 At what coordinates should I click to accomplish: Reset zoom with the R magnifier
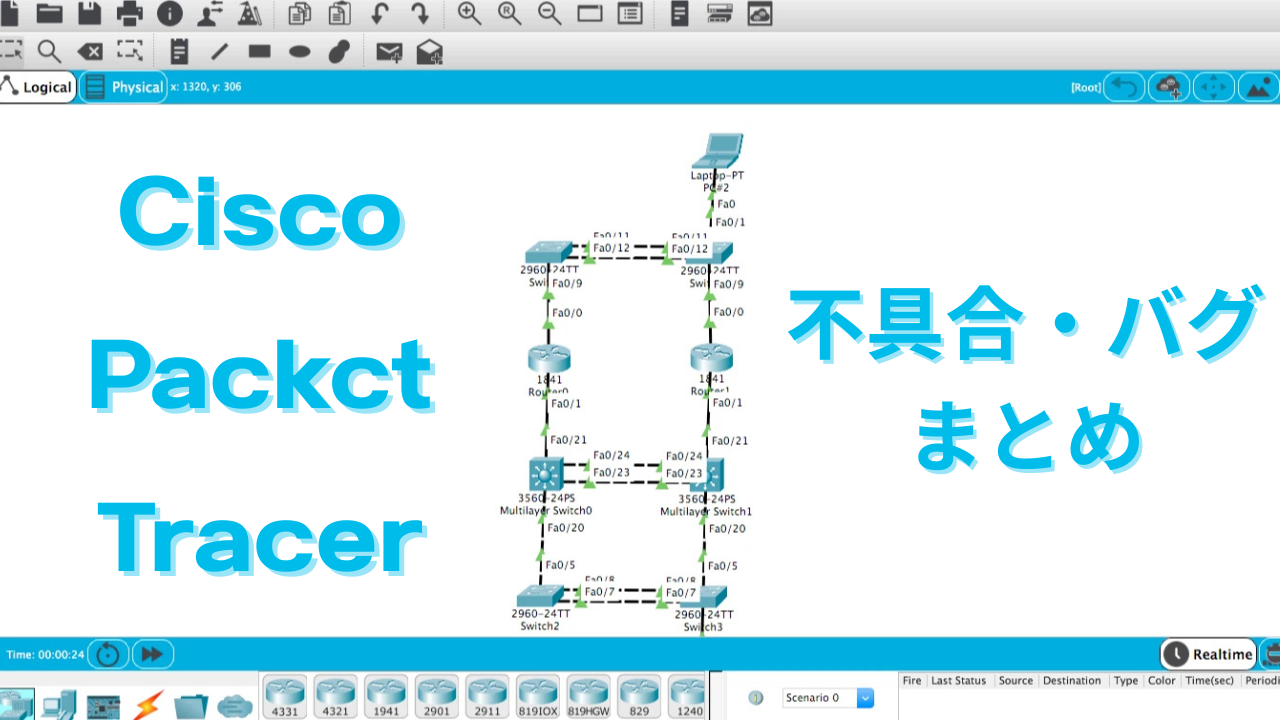[x=510, y=13]
